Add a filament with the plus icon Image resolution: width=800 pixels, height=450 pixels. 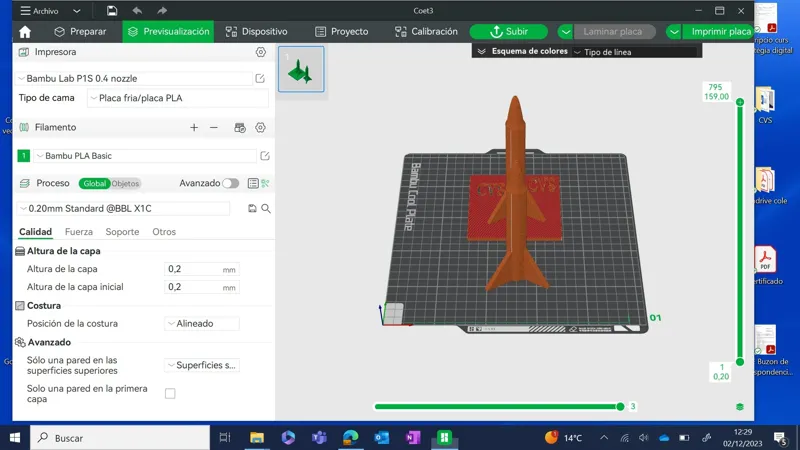(194, 128)
